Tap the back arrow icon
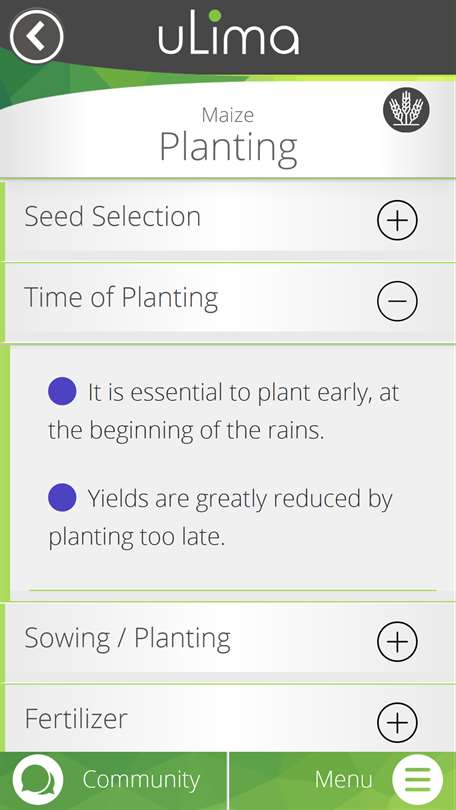The image size is (456, 810). [36, 36]
